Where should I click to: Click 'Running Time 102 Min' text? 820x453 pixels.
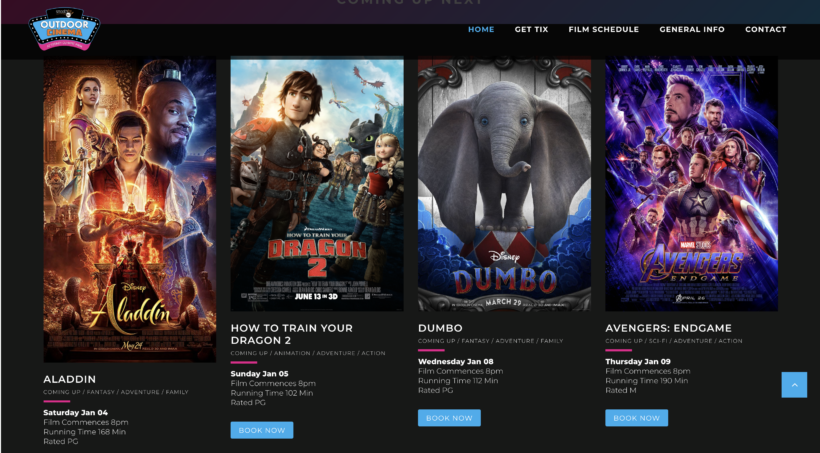272,393
